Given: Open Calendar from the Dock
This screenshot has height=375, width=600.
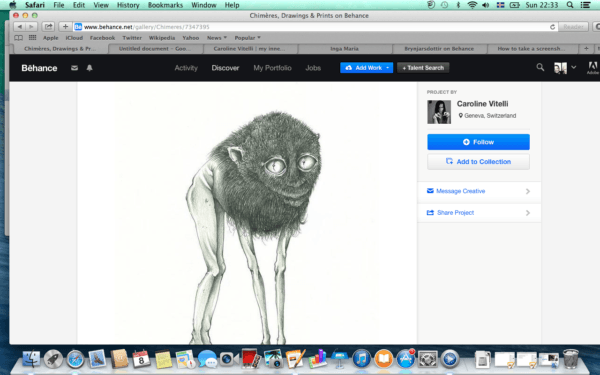Looking at the screenshot, I should (x=141, y=359).
